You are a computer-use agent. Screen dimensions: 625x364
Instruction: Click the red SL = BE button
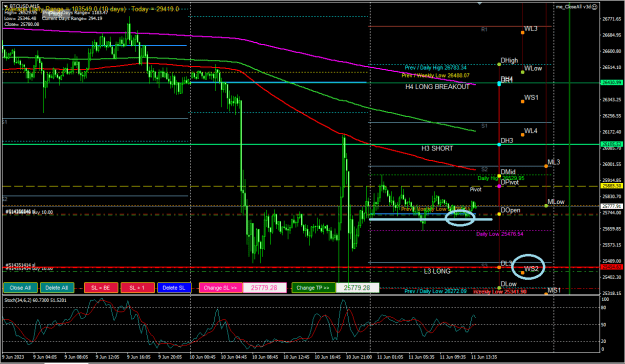tap(101, 287)
